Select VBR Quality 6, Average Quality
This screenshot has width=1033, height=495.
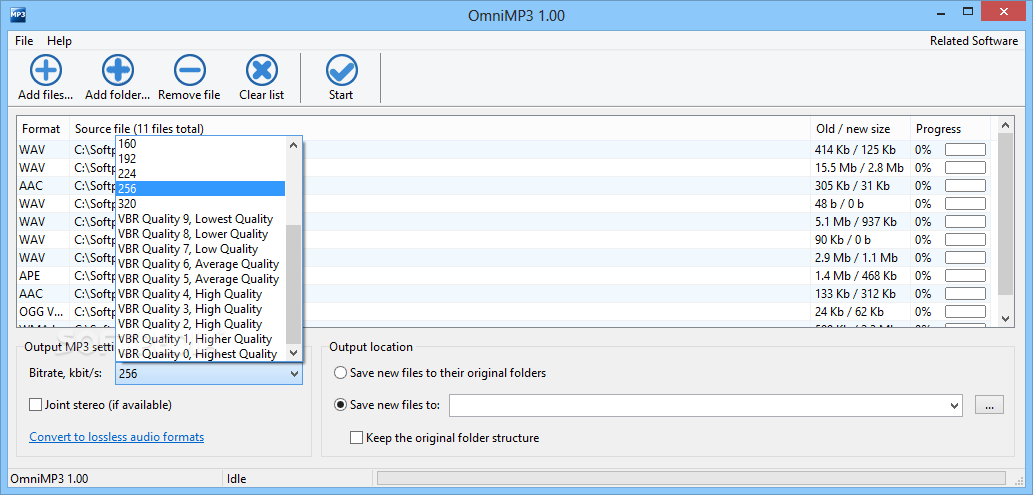(x=200, y=264)
